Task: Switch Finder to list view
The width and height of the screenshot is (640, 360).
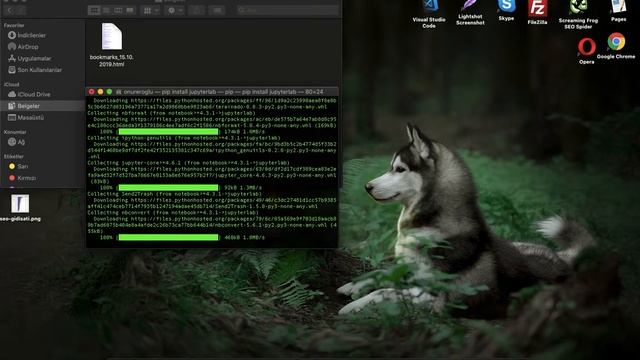Action: click(x=106, y=10)
